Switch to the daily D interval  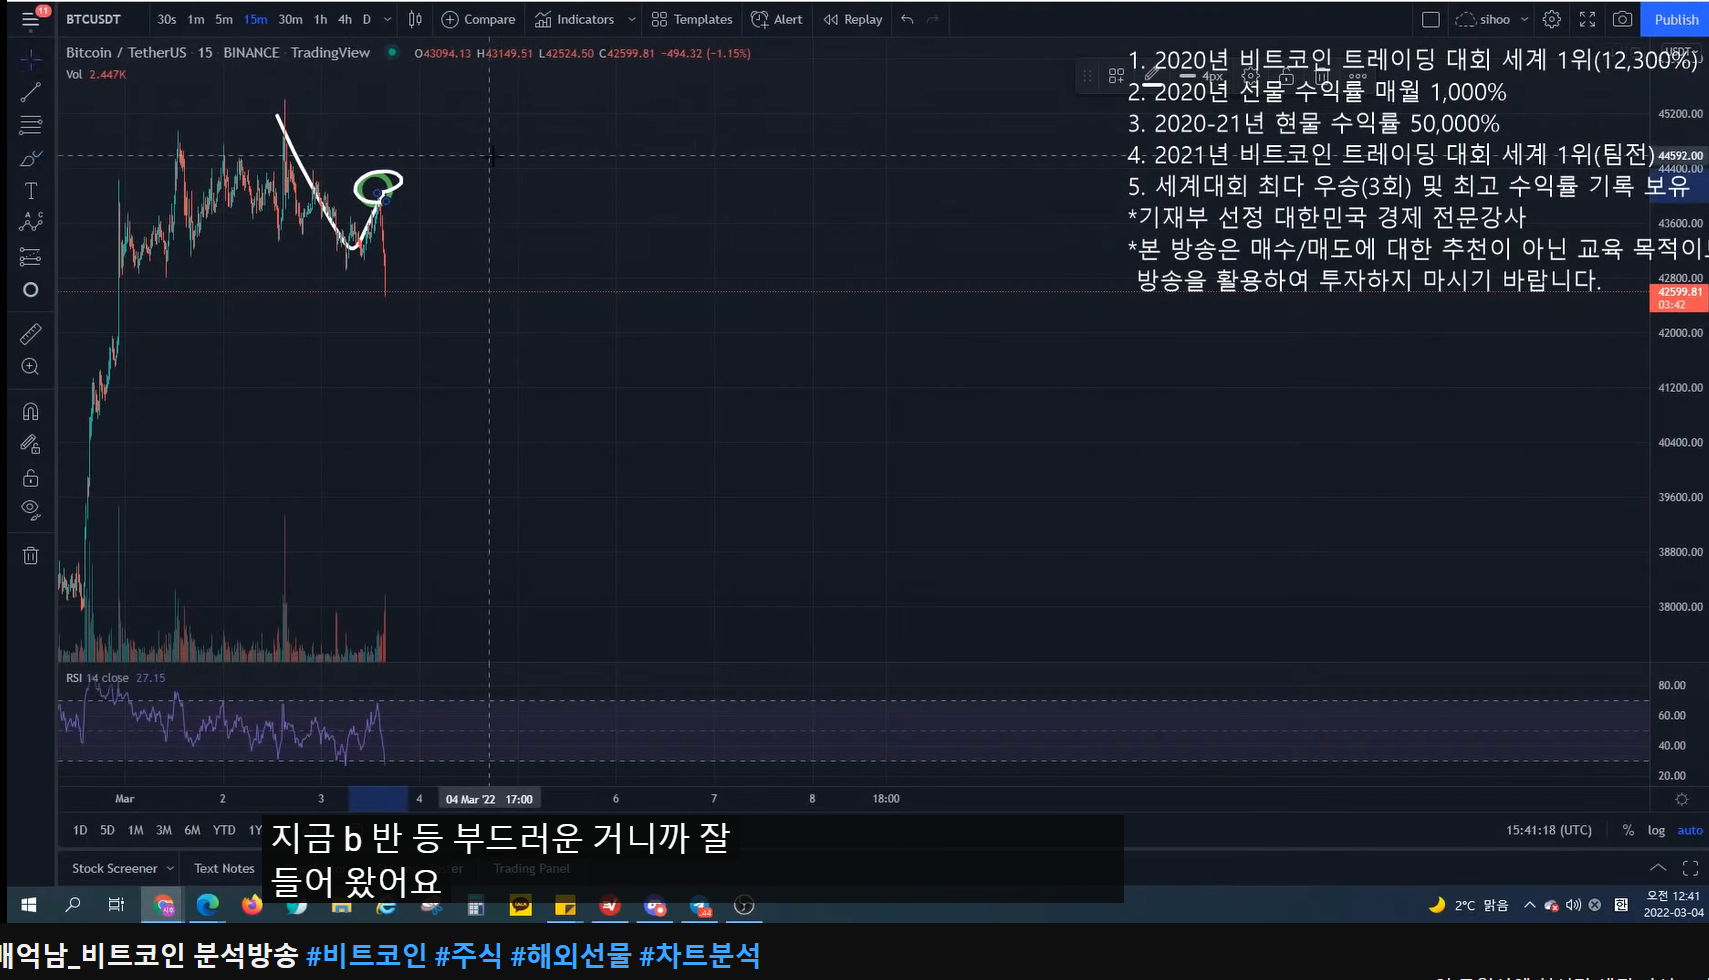pos(367,19)
